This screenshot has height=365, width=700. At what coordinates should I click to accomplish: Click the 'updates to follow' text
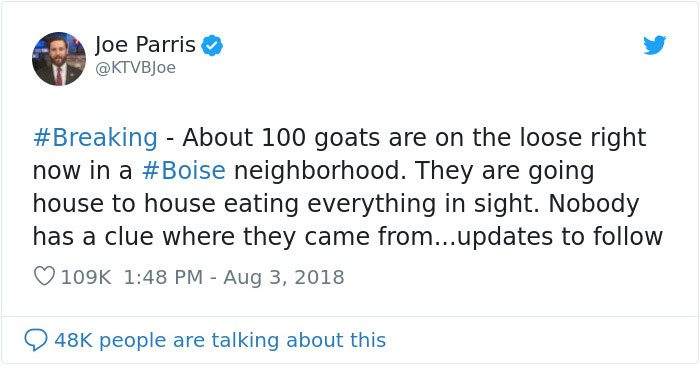[x=560, y=236]
